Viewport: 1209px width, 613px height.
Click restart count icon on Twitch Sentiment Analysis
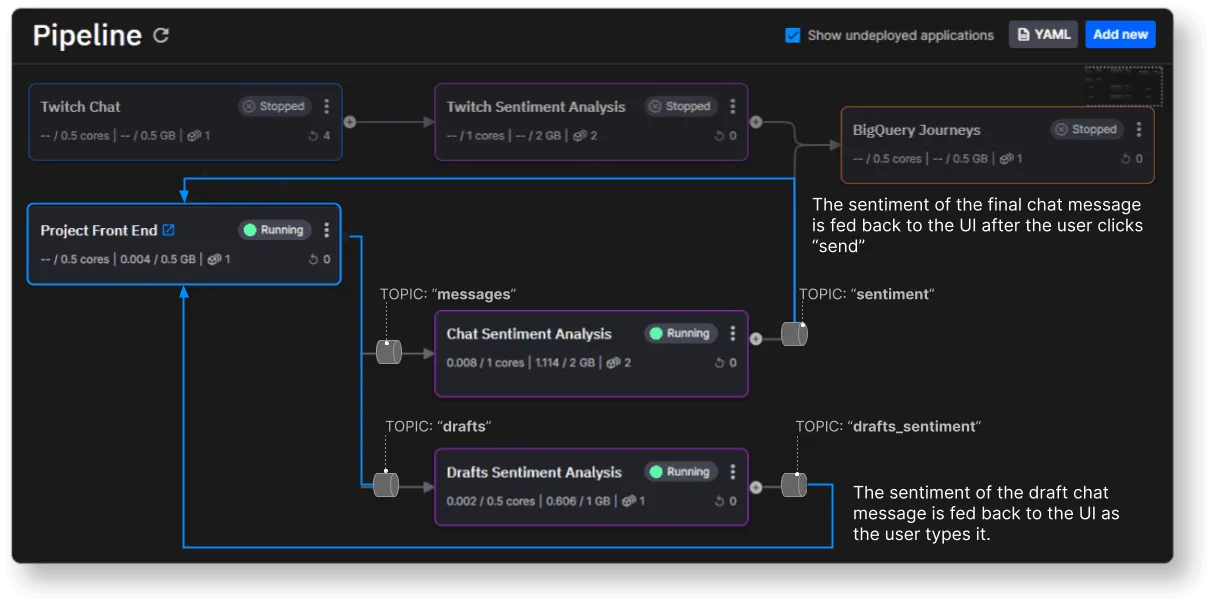pos(719,136)
